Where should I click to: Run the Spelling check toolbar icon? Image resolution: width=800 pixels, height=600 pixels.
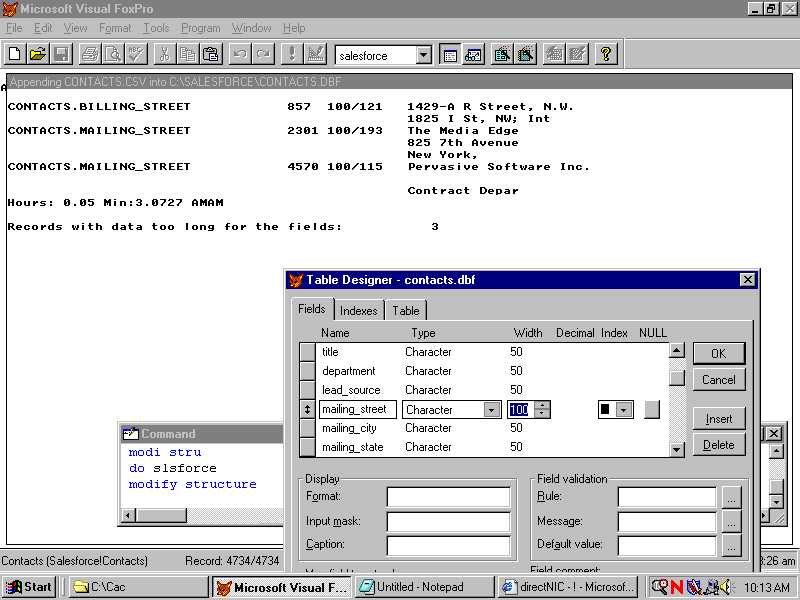(x=136, y=54)
